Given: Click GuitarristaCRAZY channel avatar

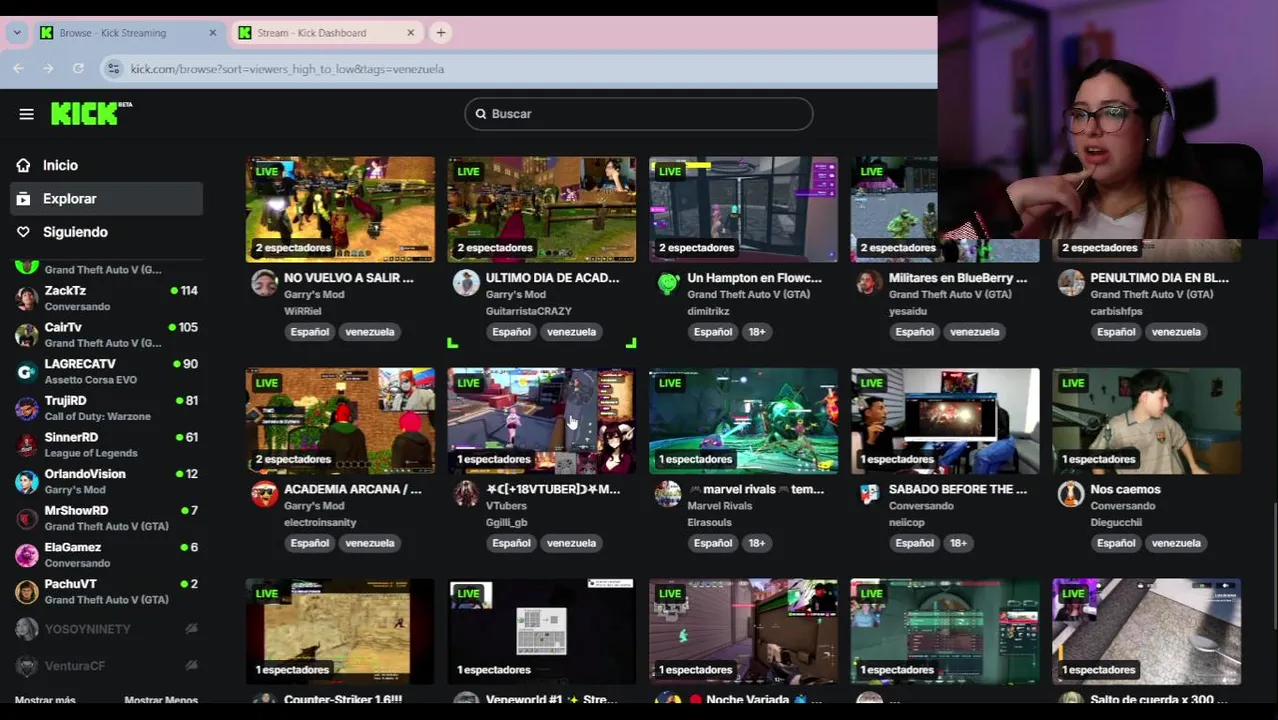Looking at the screenshot, I should pos(466,283).
